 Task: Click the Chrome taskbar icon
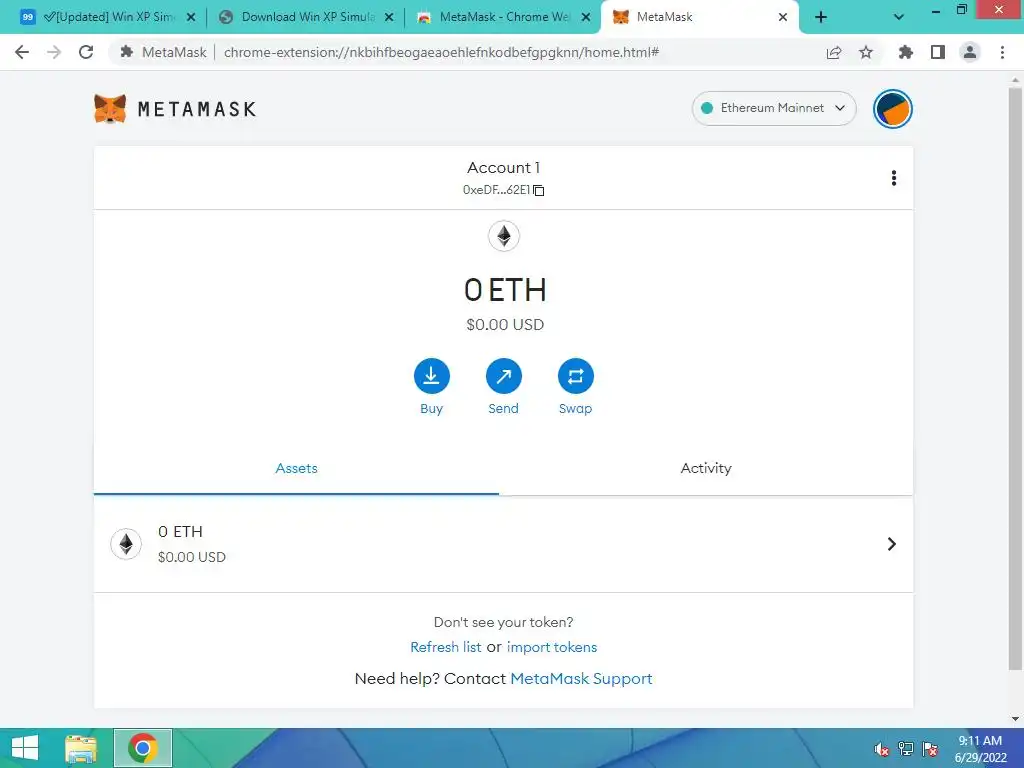coord(143,748)
